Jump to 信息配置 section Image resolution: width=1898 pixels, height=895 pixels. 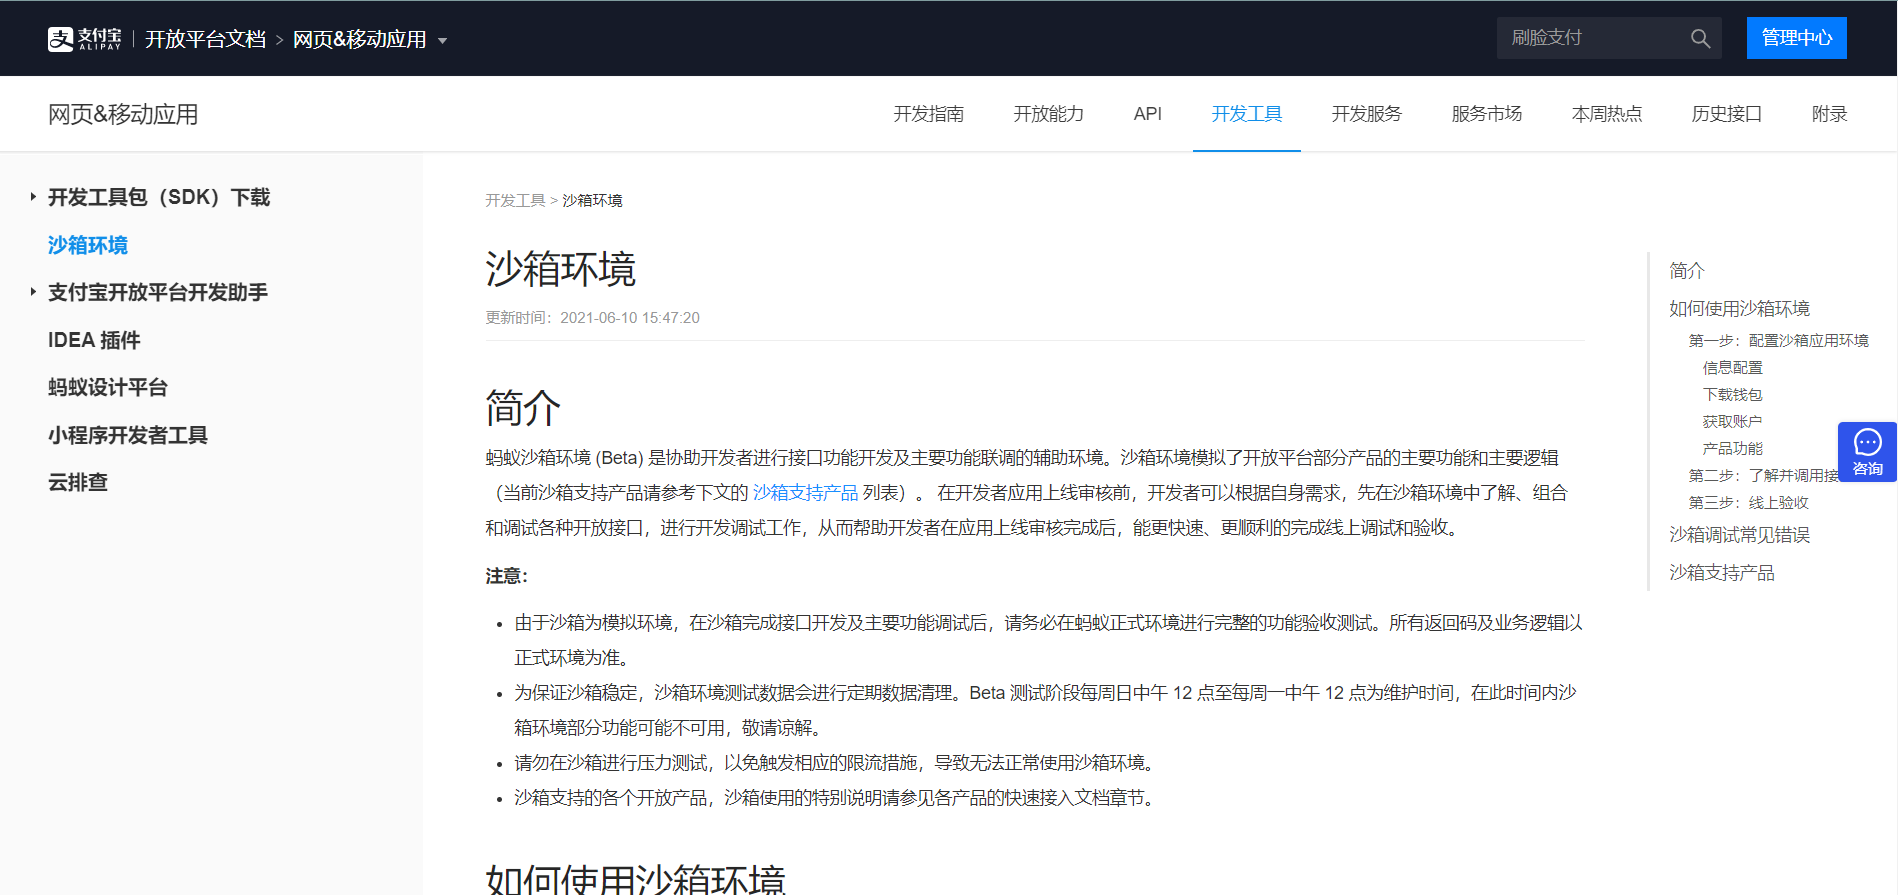[x=1732, y=367]
